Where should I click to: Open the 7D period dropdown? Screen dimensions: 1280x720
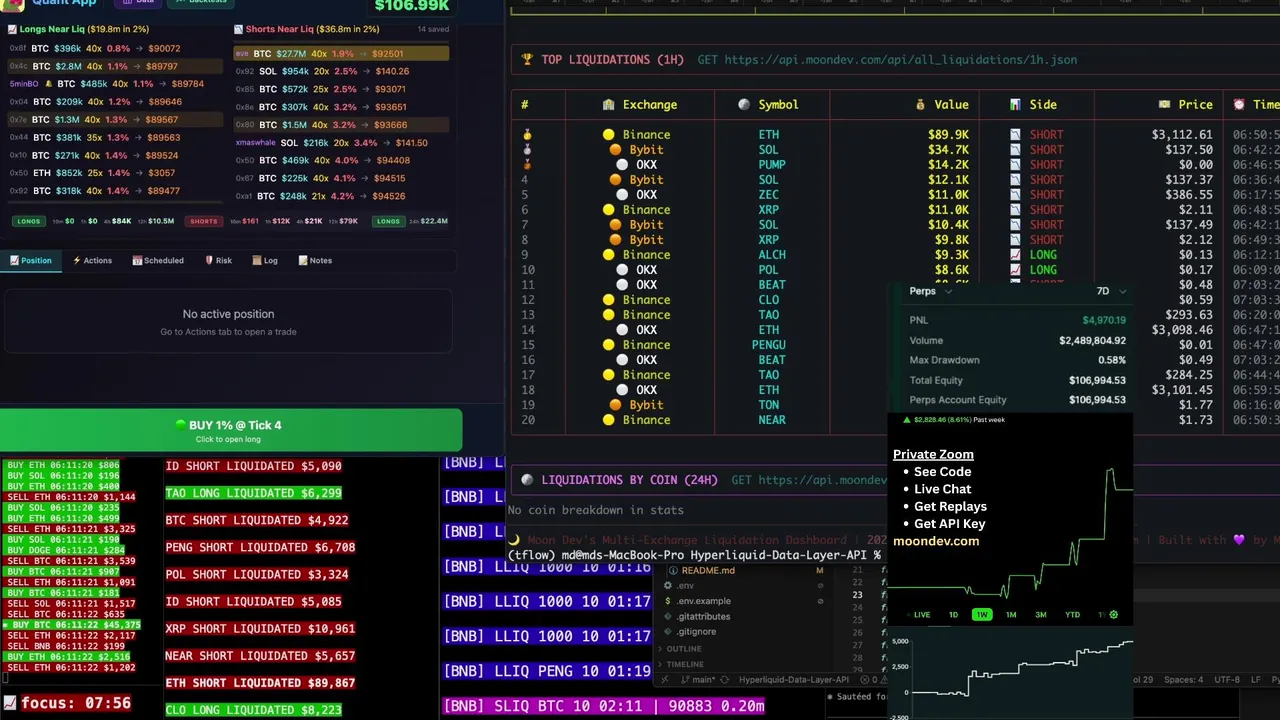(x=1111, y=291)
